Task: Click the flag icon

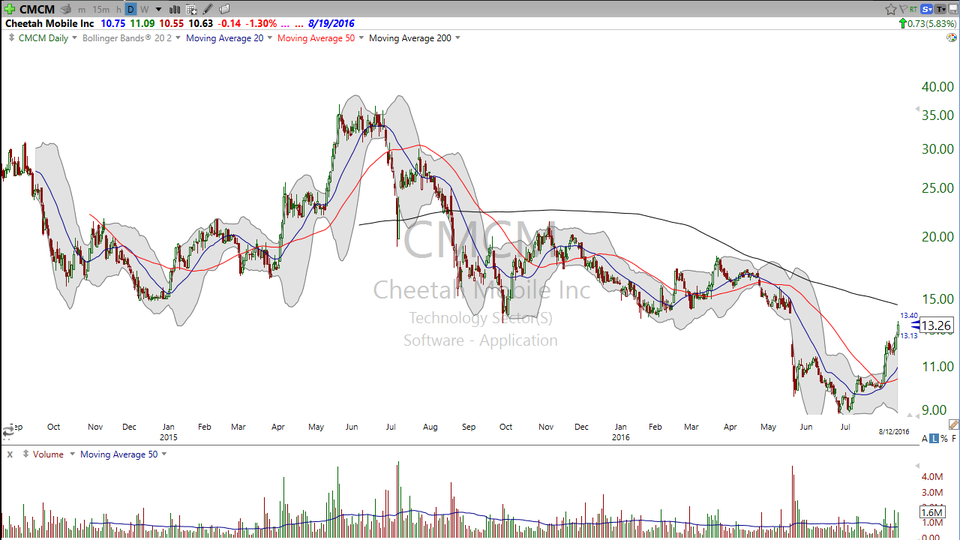Action: pos(903,9)
